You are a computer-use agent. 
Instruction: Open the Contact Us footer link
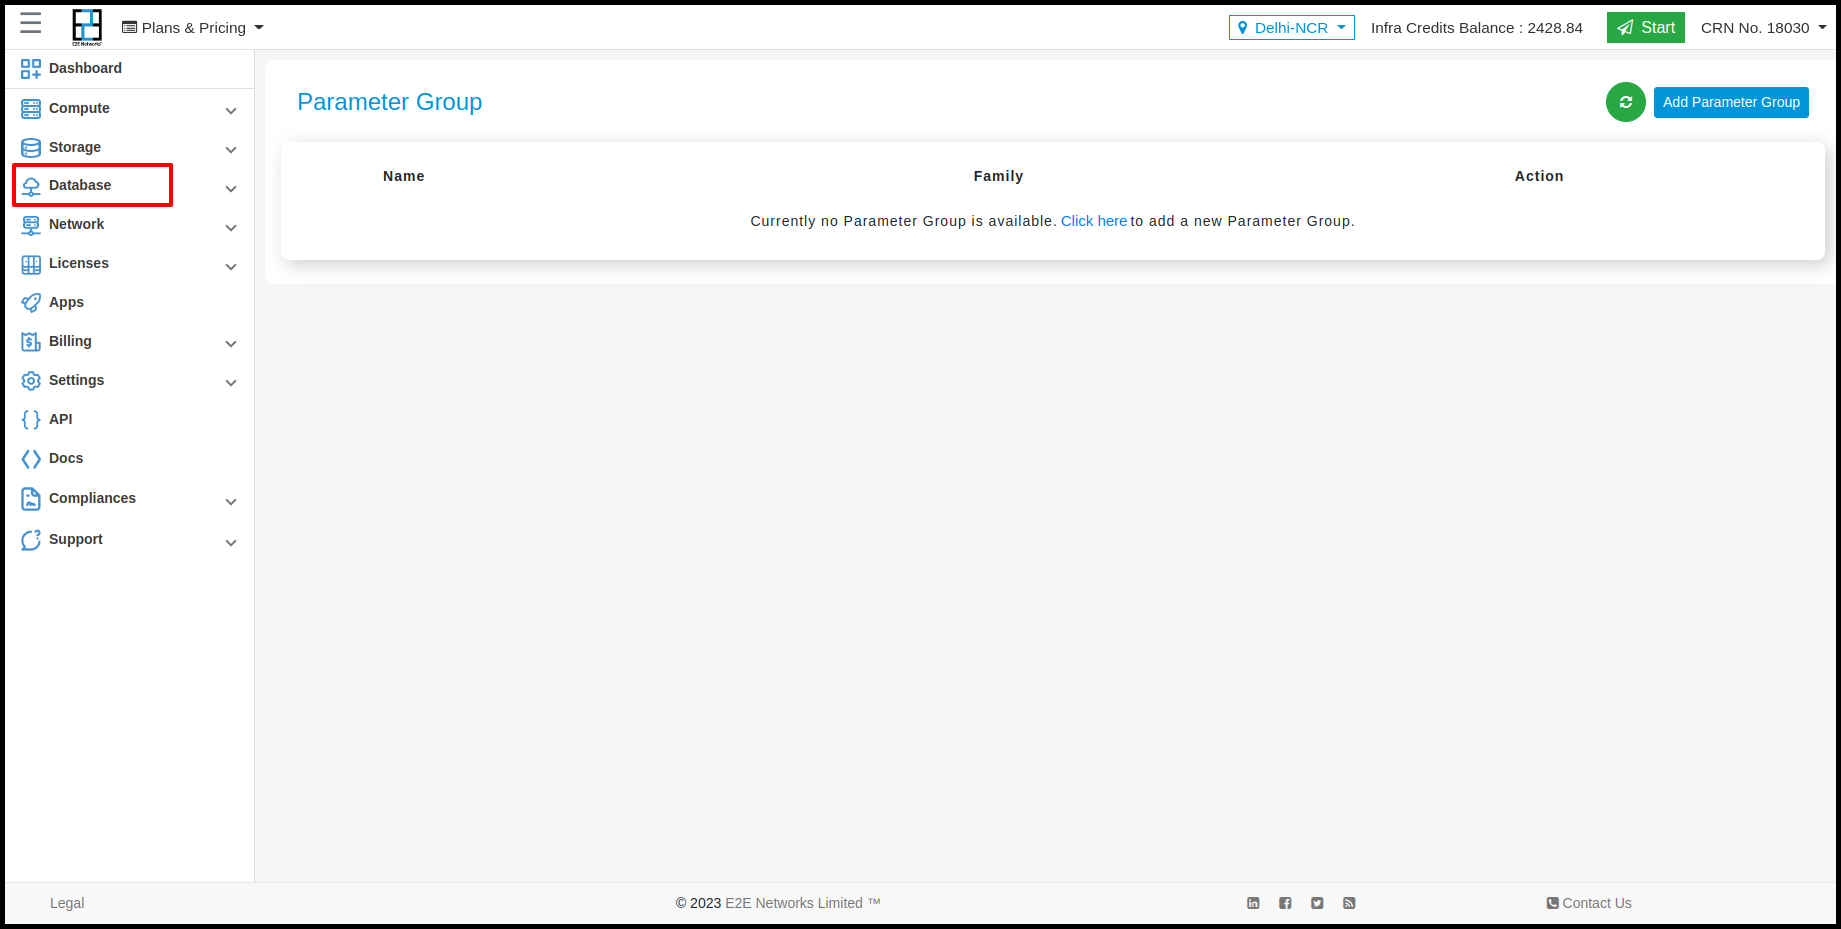1589,903
